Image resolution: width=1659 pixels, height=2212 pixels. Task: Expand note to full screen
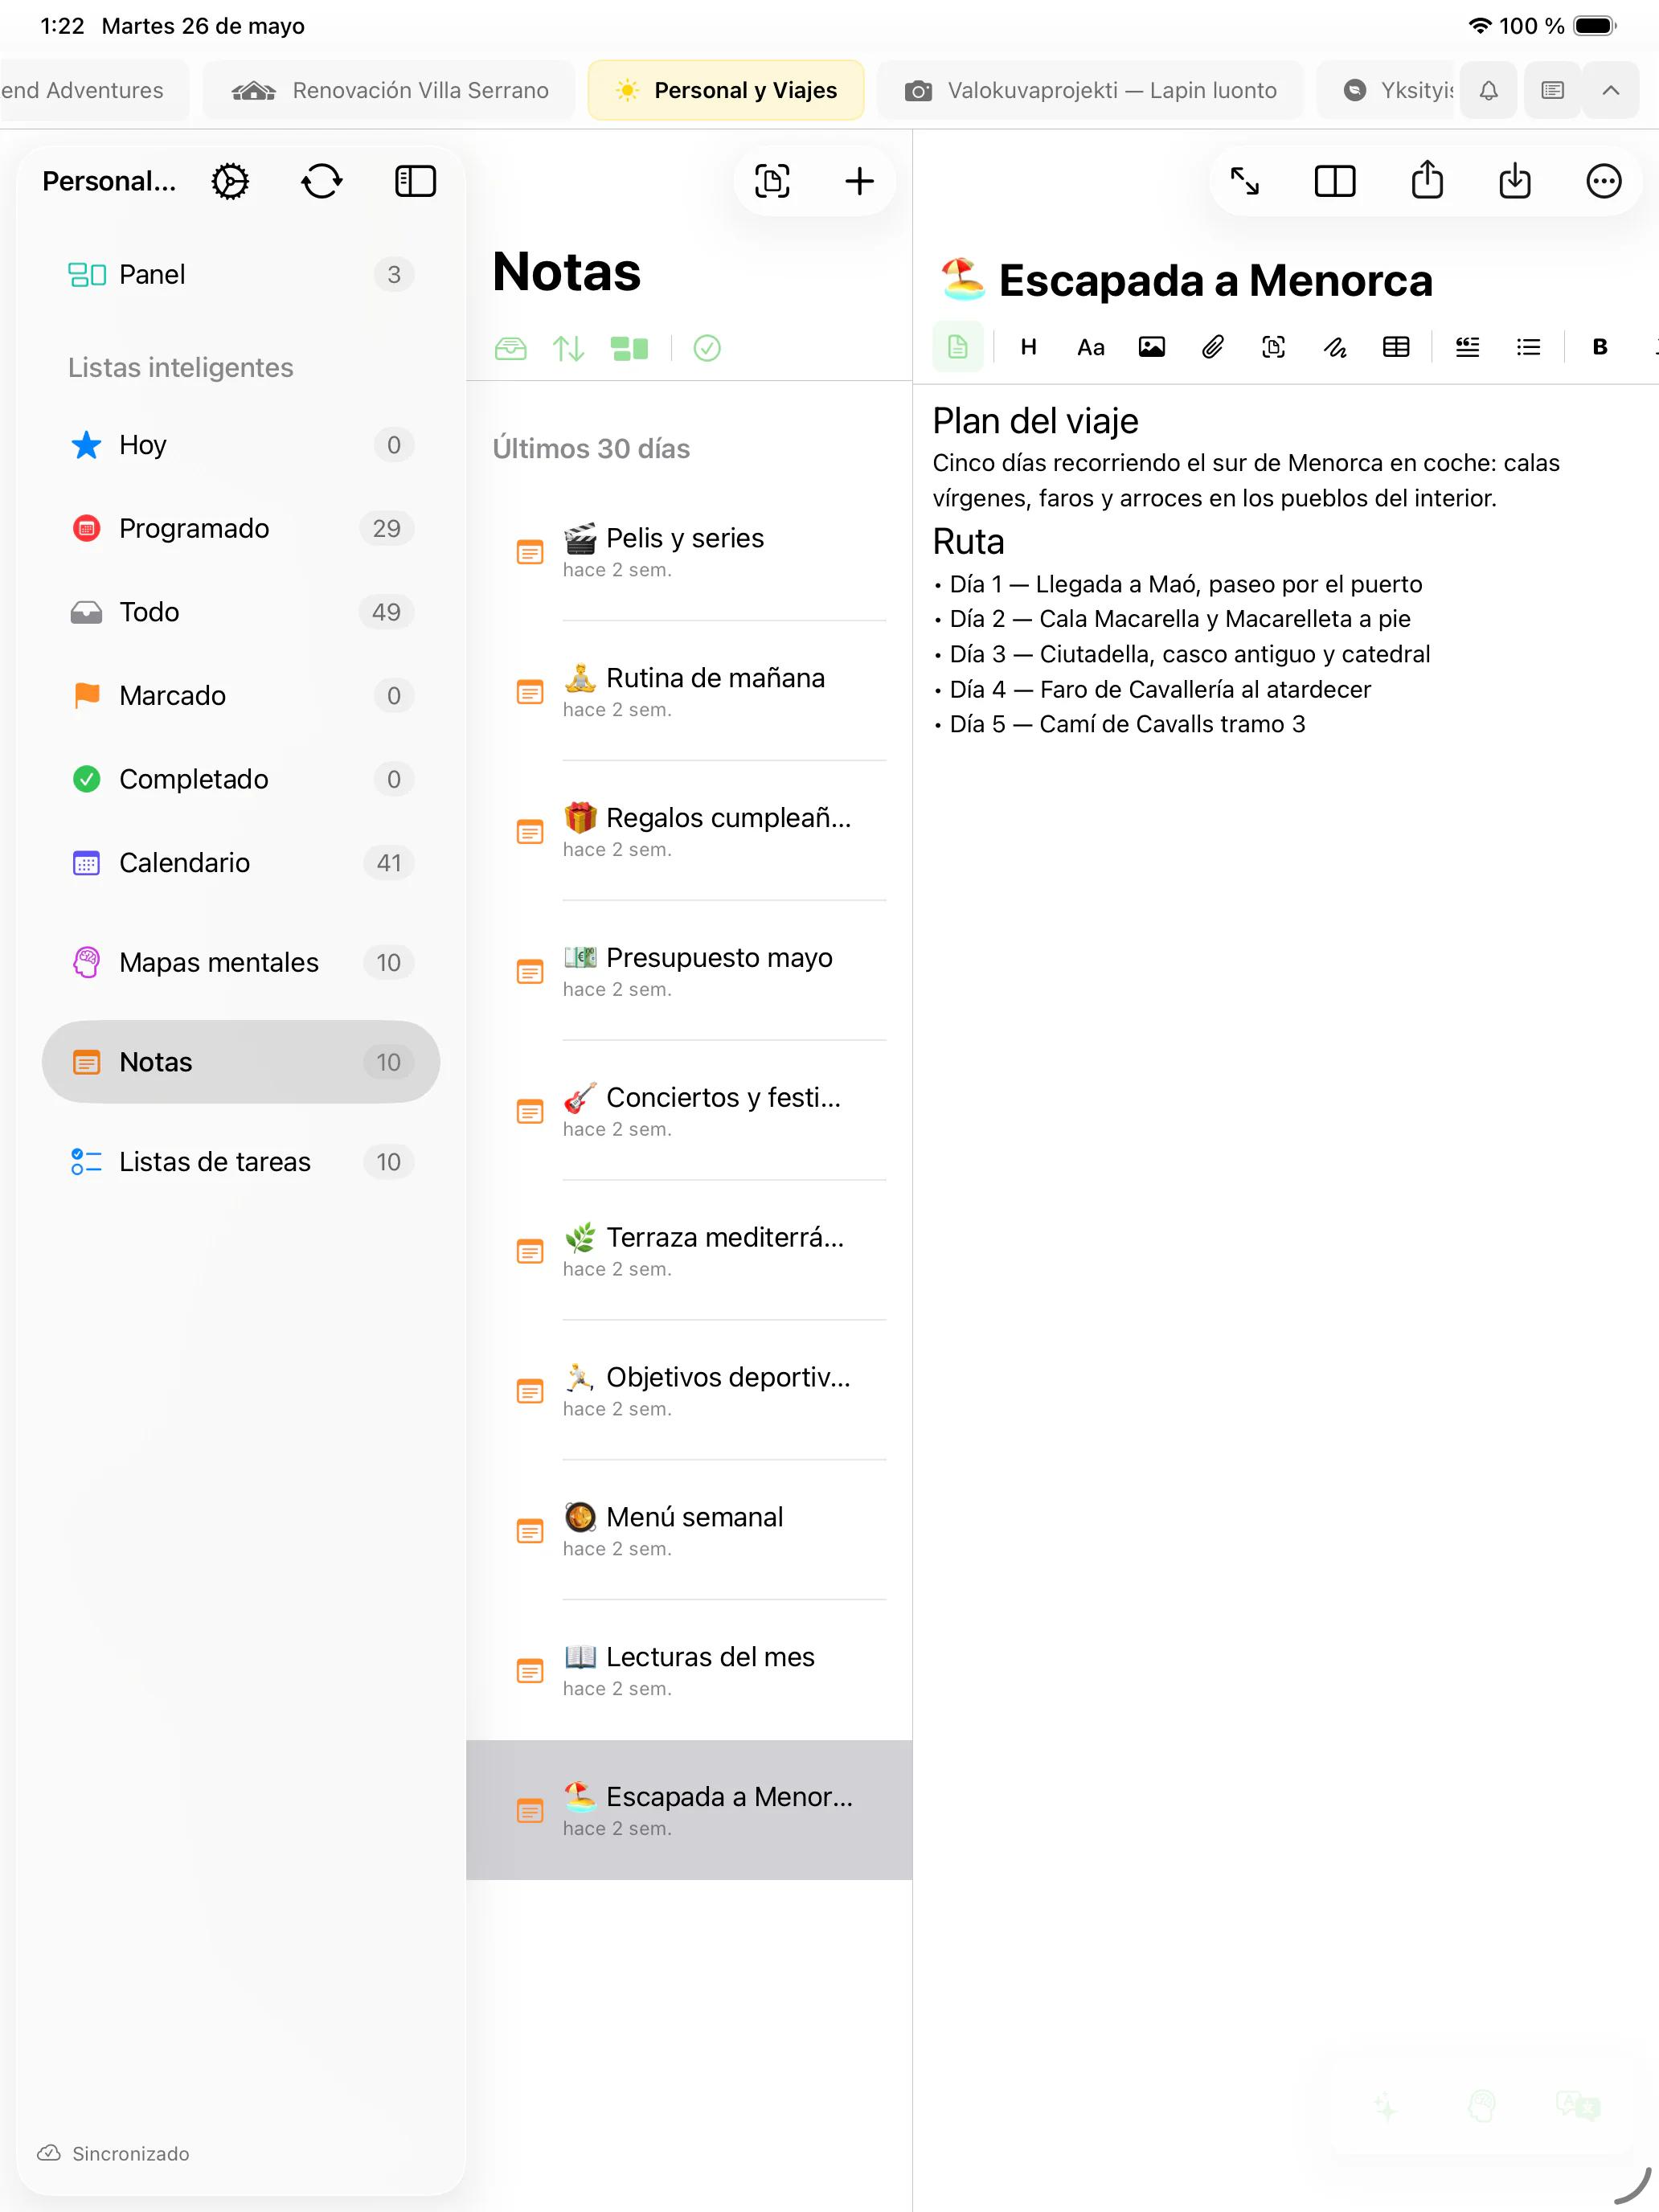[x=1244, y=181]
